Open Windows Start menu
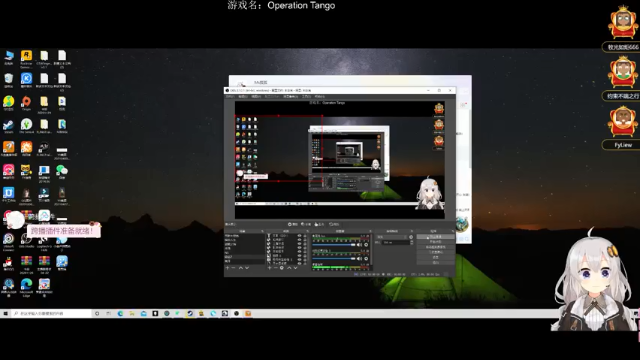This screenshot has height=360, width=640. (5, 313)
